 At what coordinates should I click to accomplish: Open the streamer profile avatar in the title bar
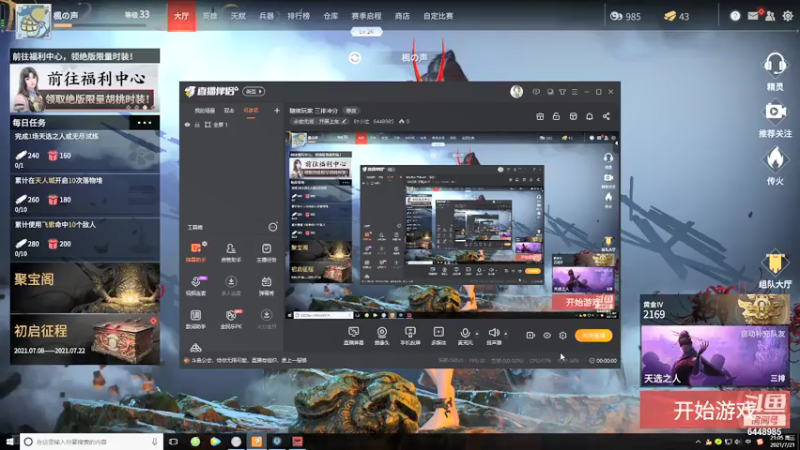tap(516, 92)
